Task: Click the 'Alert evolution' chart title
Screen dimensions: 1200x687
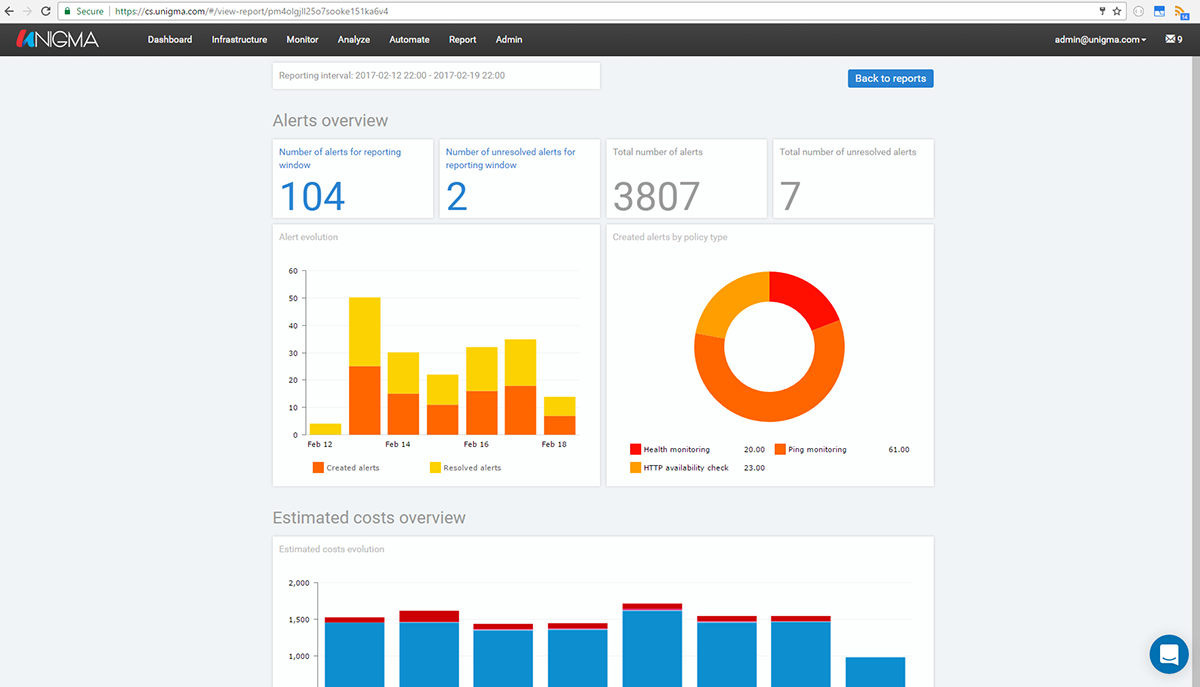Action: tap(308, 237)
